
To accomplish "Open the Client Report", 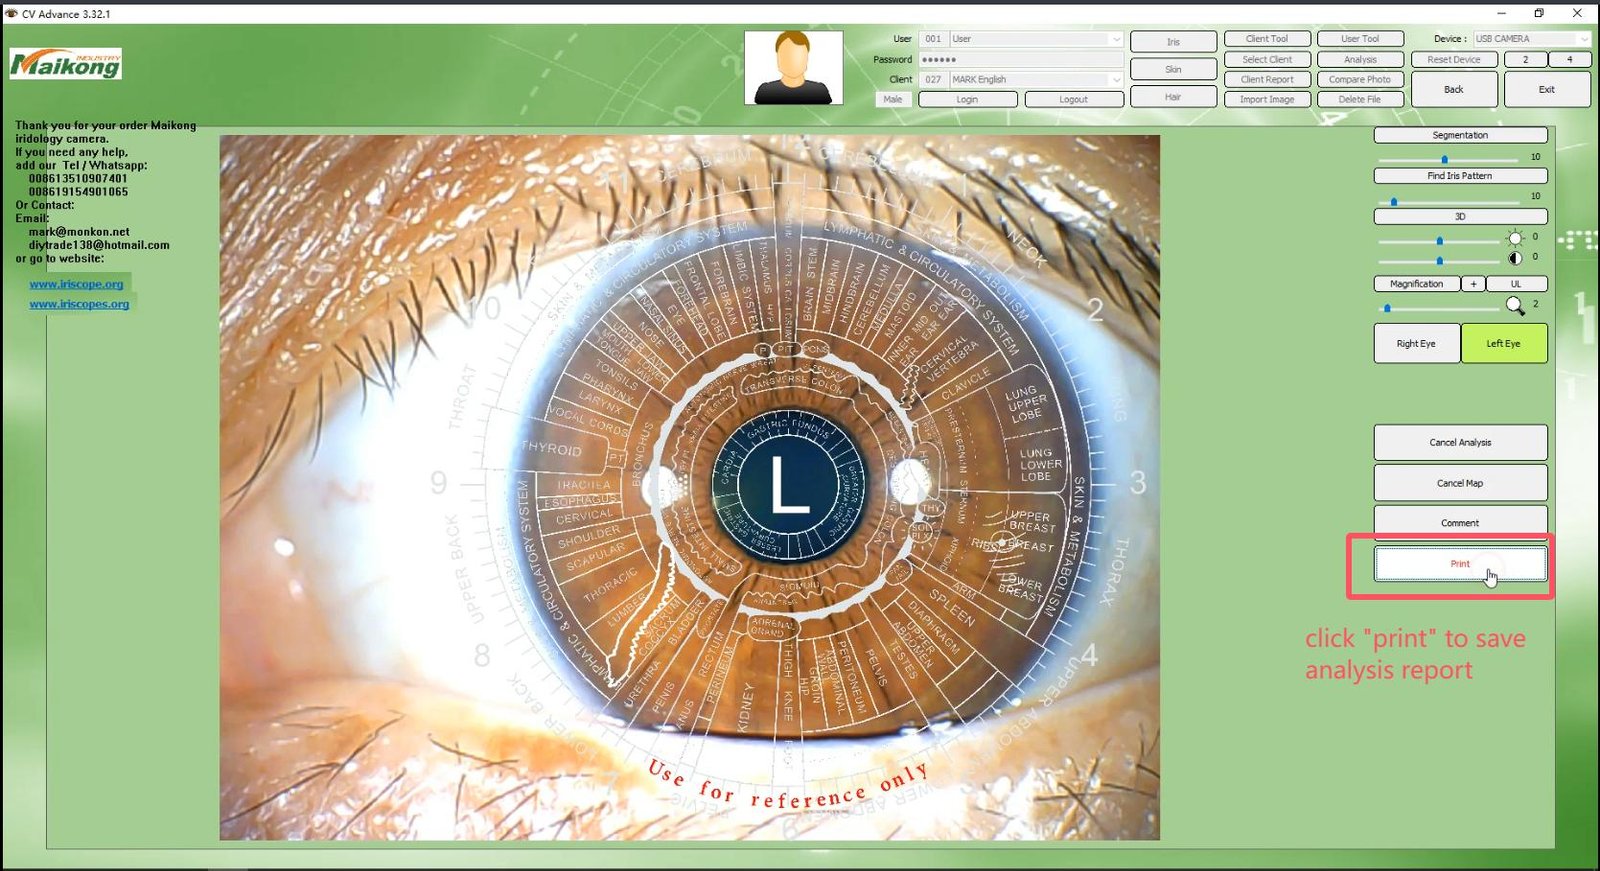I will click(1267, 79).
